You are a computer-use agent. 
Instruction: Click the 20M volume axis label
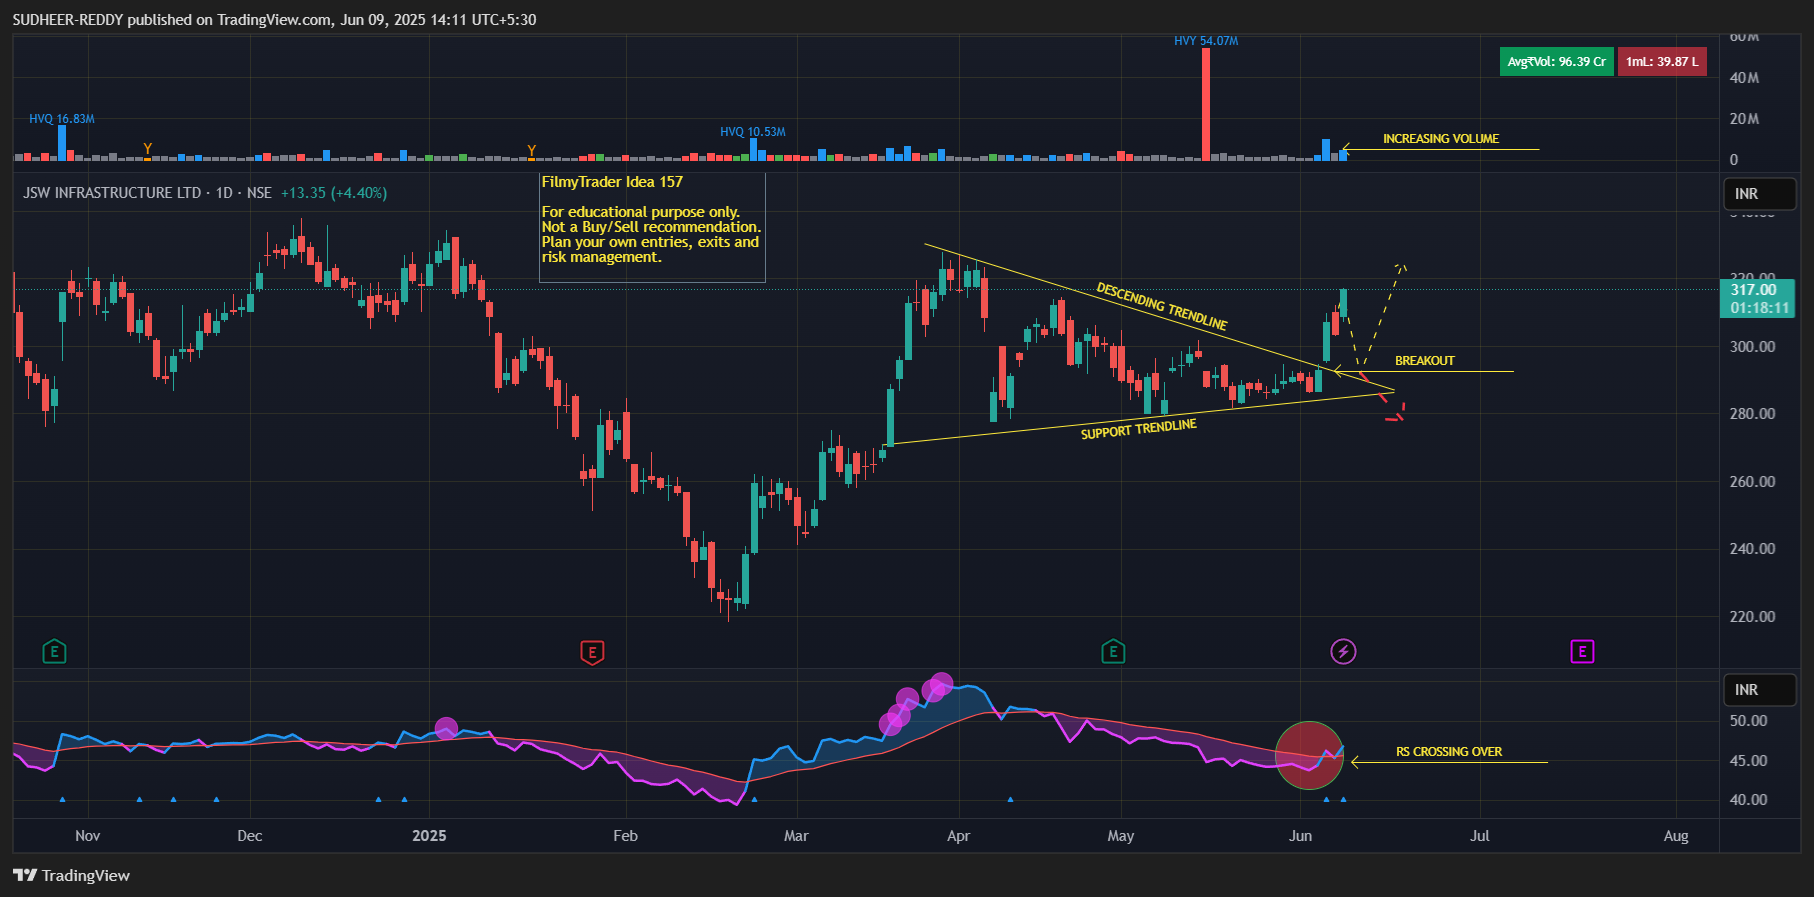point(1744,119)
